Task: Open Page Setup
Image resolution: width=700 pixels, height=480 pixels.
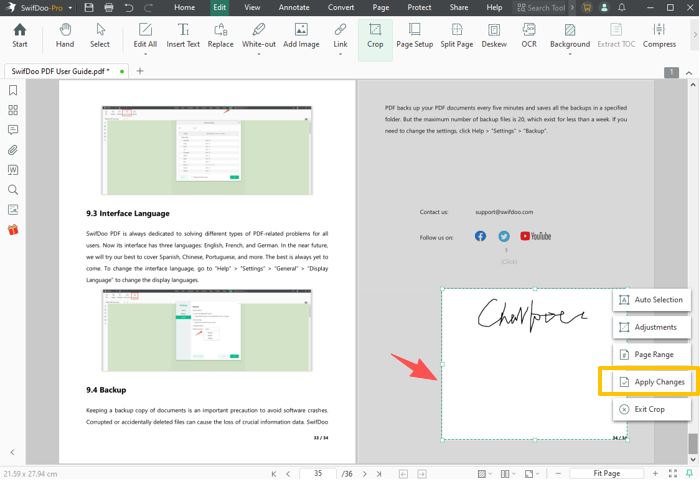Action: pyautogui.click(x=415, y=36)
